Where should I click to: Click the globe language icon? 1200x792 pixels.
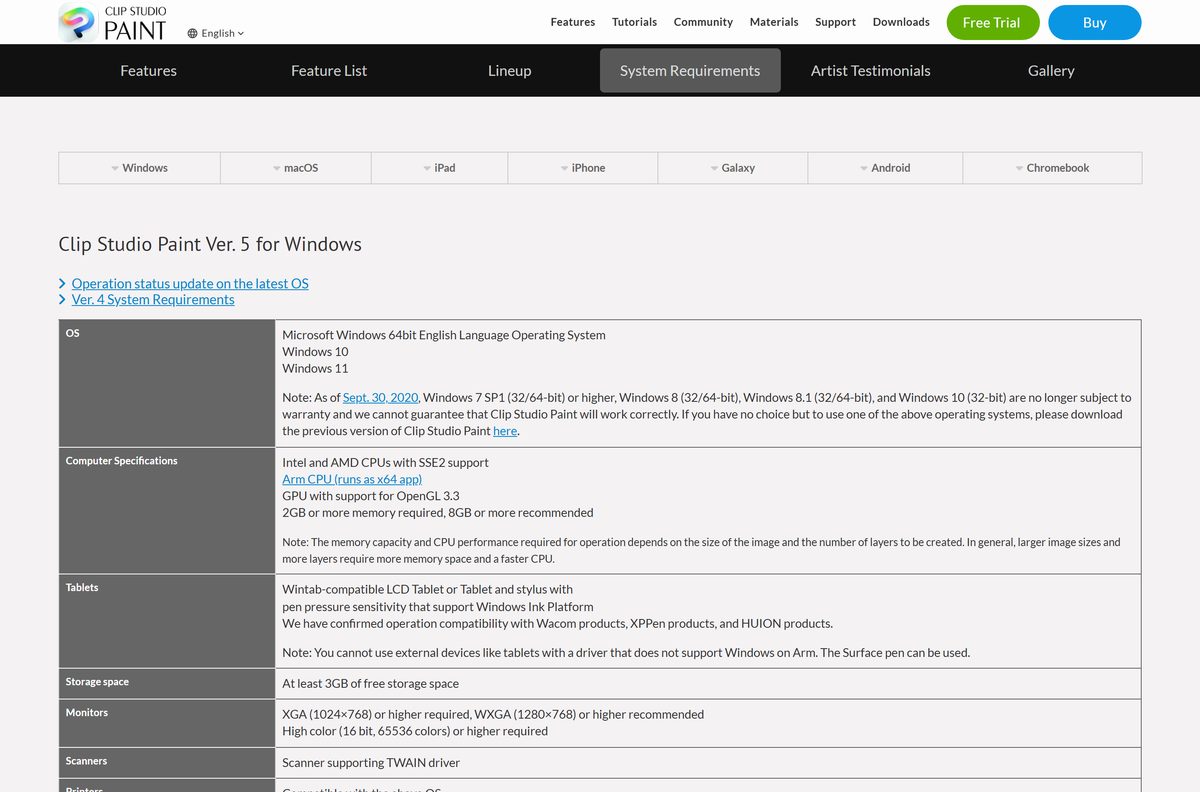tap(192, 33)
